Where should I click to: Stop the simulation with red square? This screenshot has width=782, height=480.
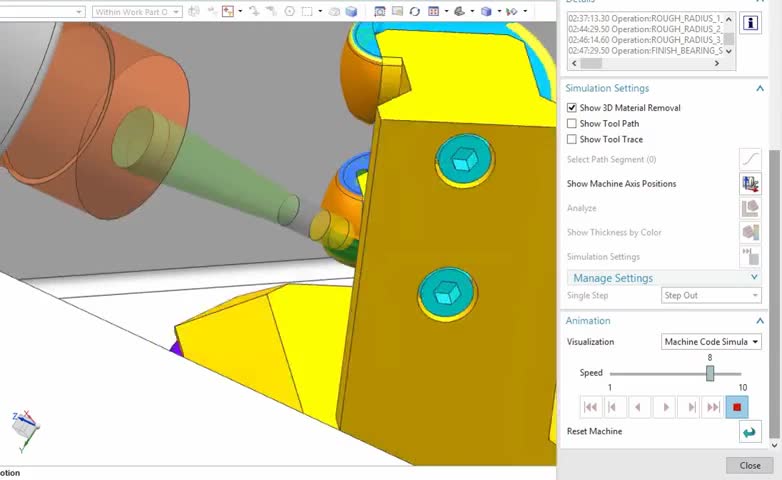[x=737, y=407]
